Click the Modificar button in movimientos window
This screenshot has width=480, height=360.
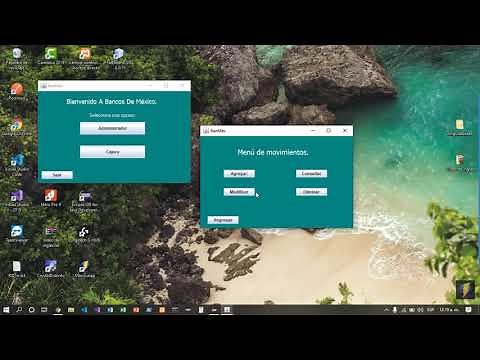pos(239,192)
